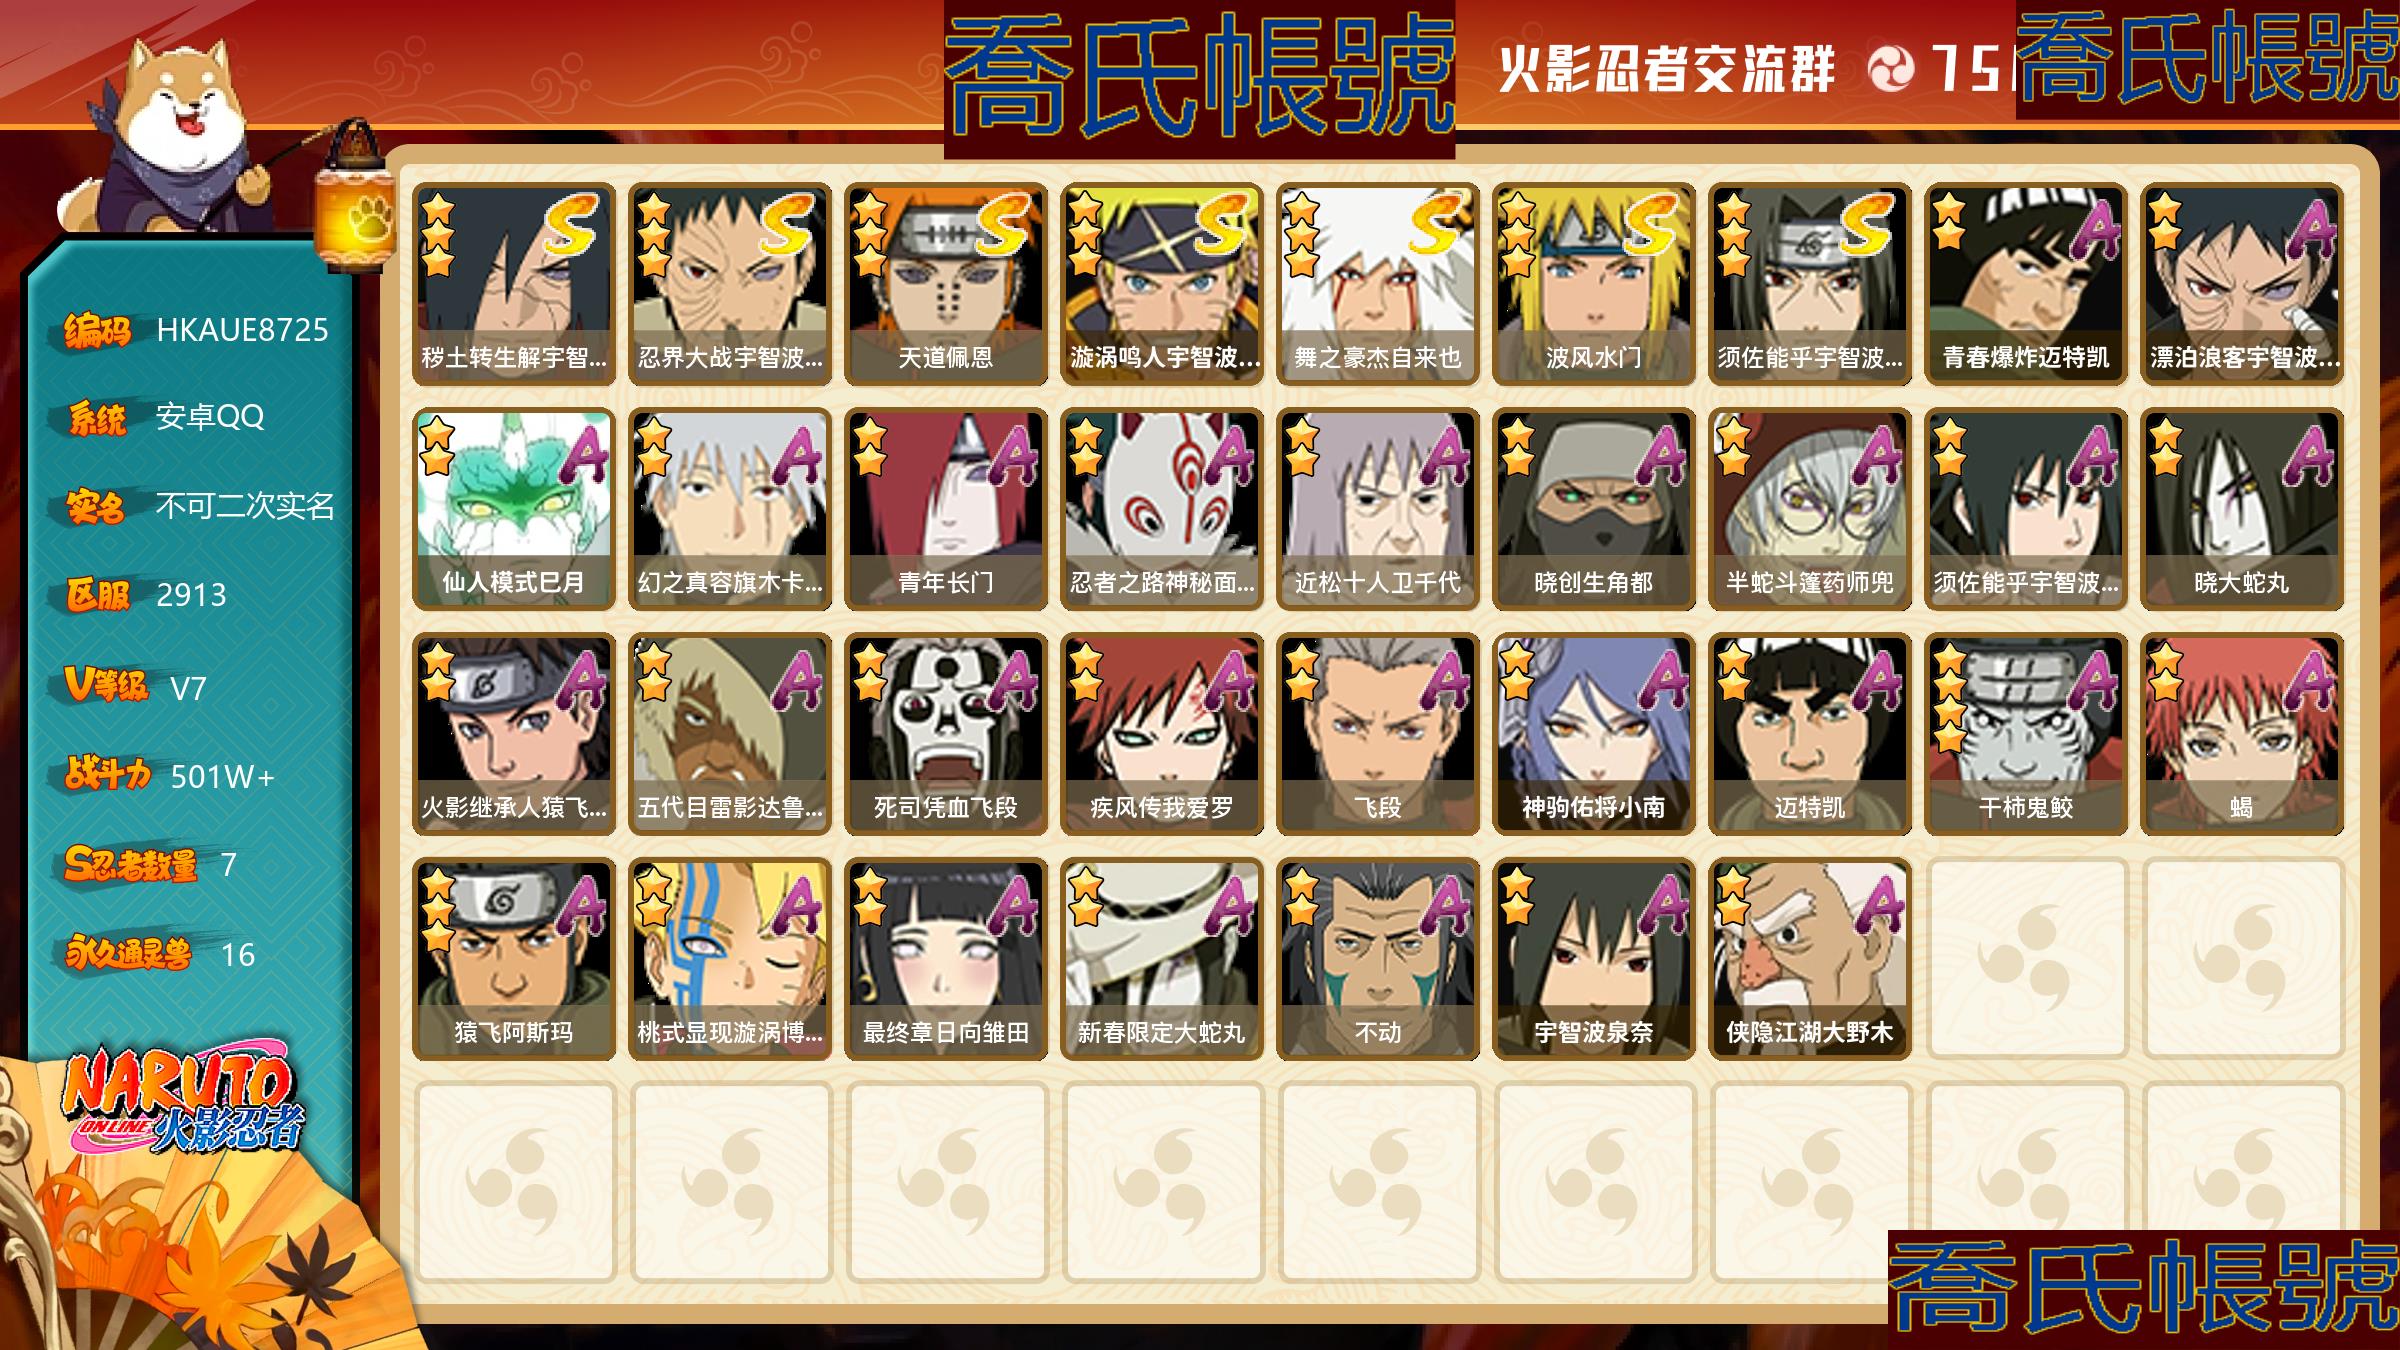Select the 疾风传我爱罗 portrait

click(x=1161, y=734)
